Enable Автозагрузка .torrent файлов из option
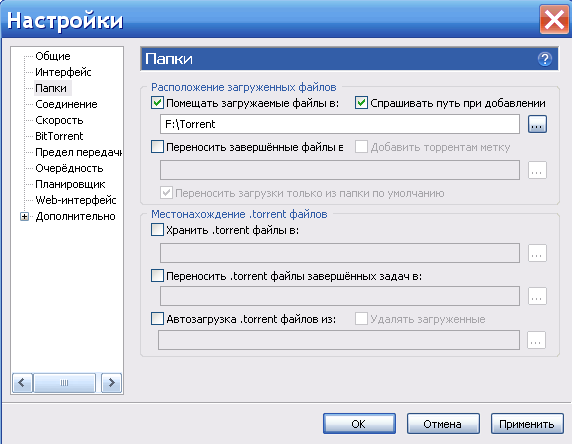Viewport: 572px width, 444px height. click(x=157, y=318)
